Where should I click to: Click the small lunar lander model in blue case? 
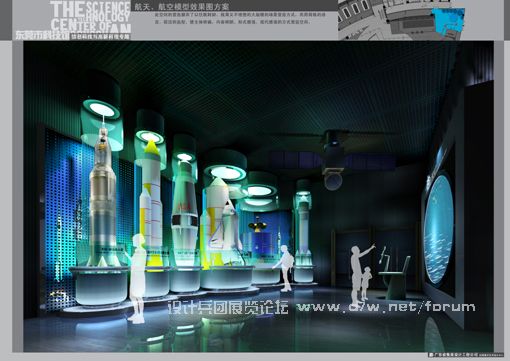pyautogui.click(x=257, y=225)
